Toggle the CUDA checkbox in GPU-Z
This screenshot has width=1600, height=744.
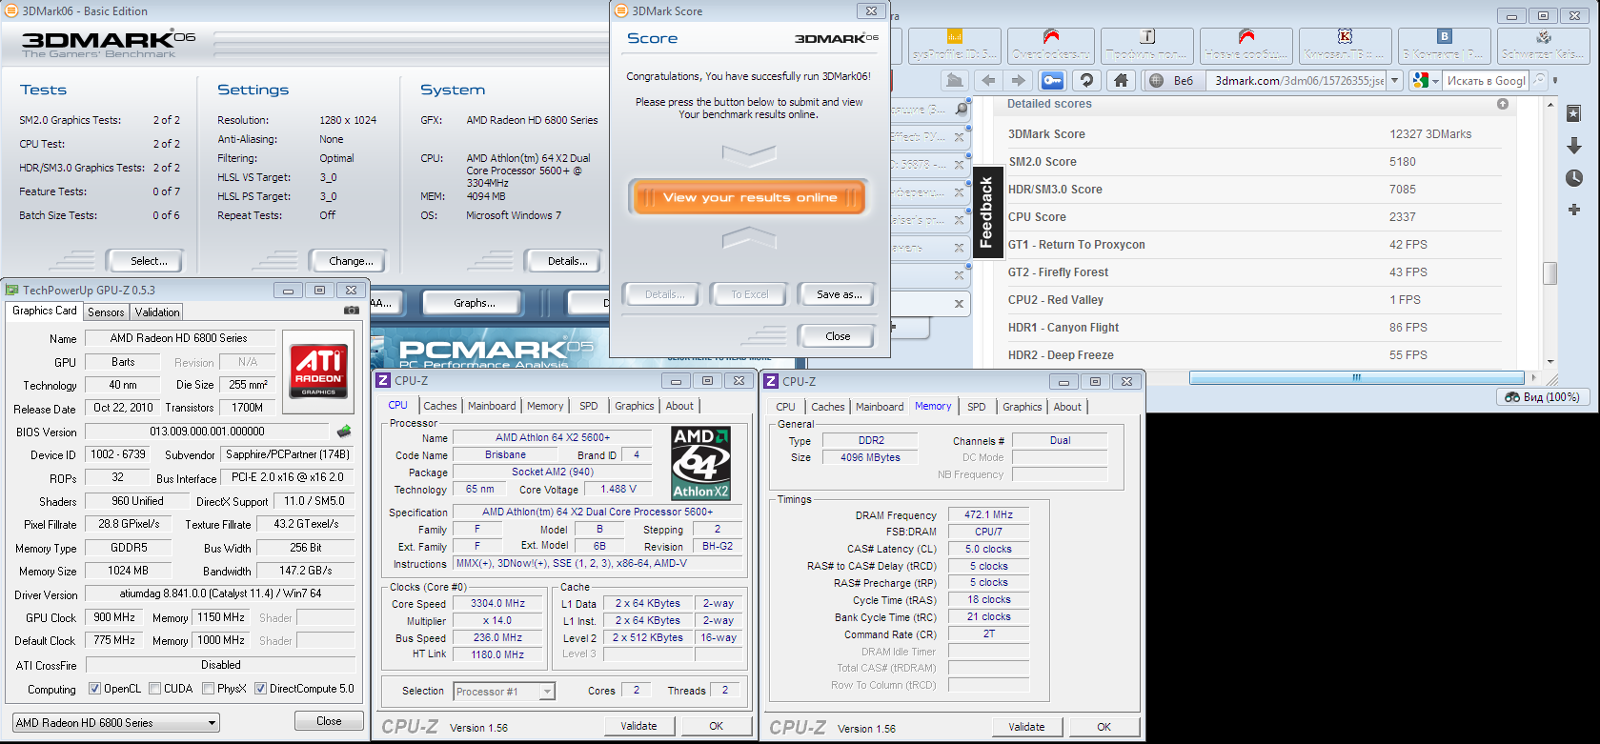coord(155,688)
